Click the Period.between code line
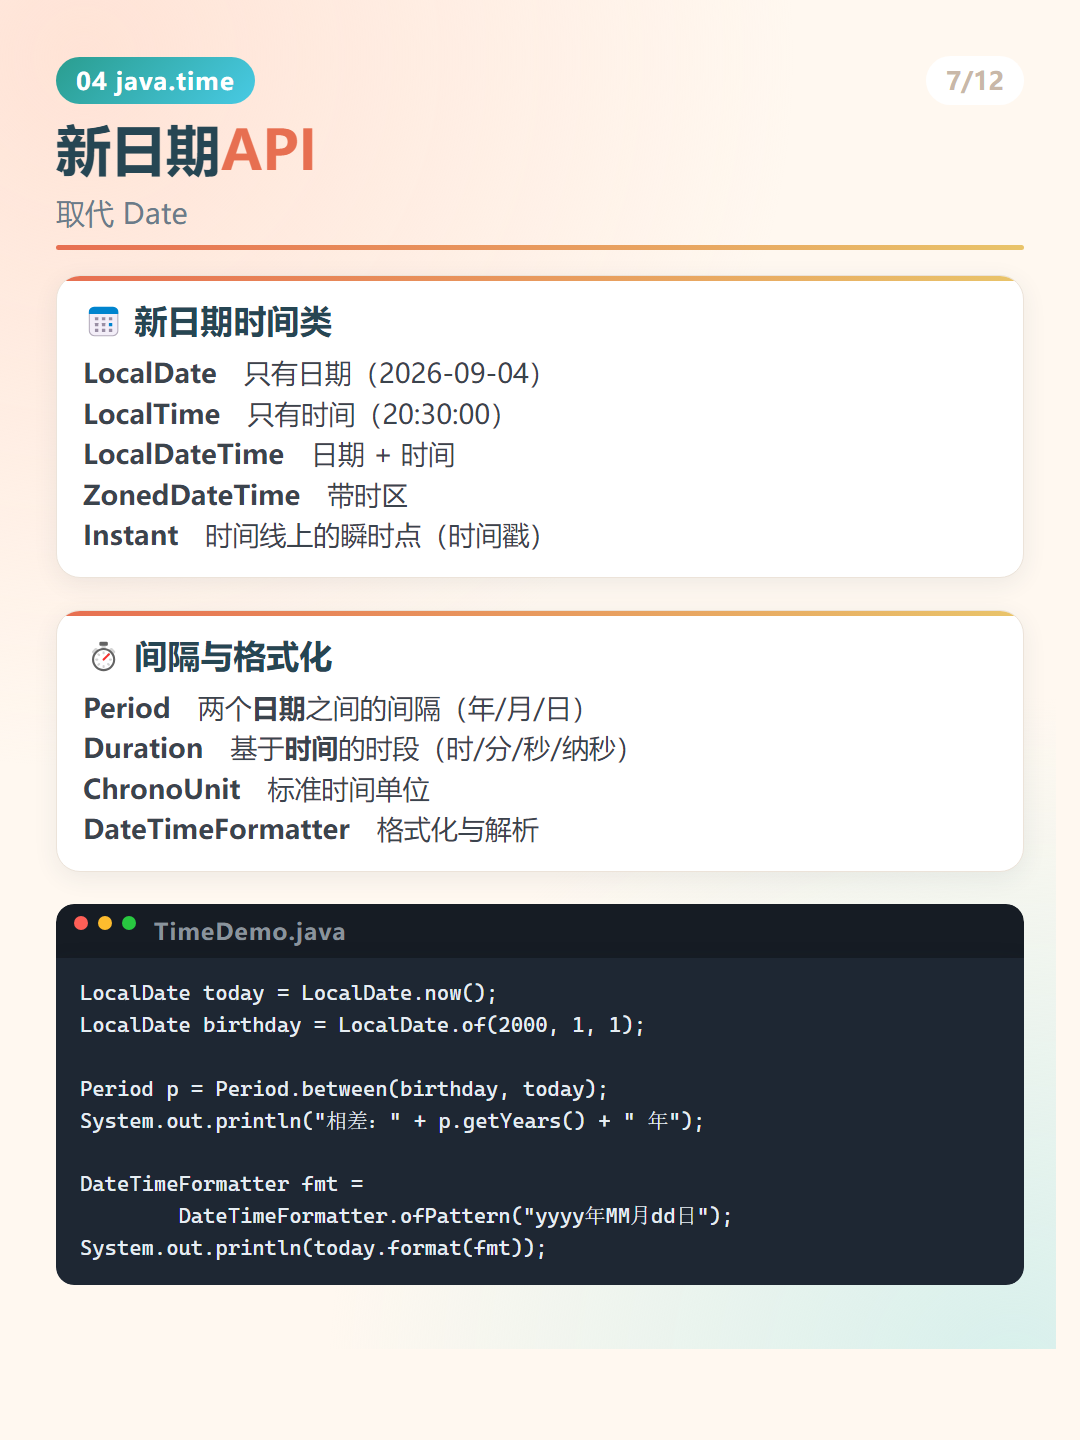This screenshot has height=1440, width=1080. coord(344,1089)
